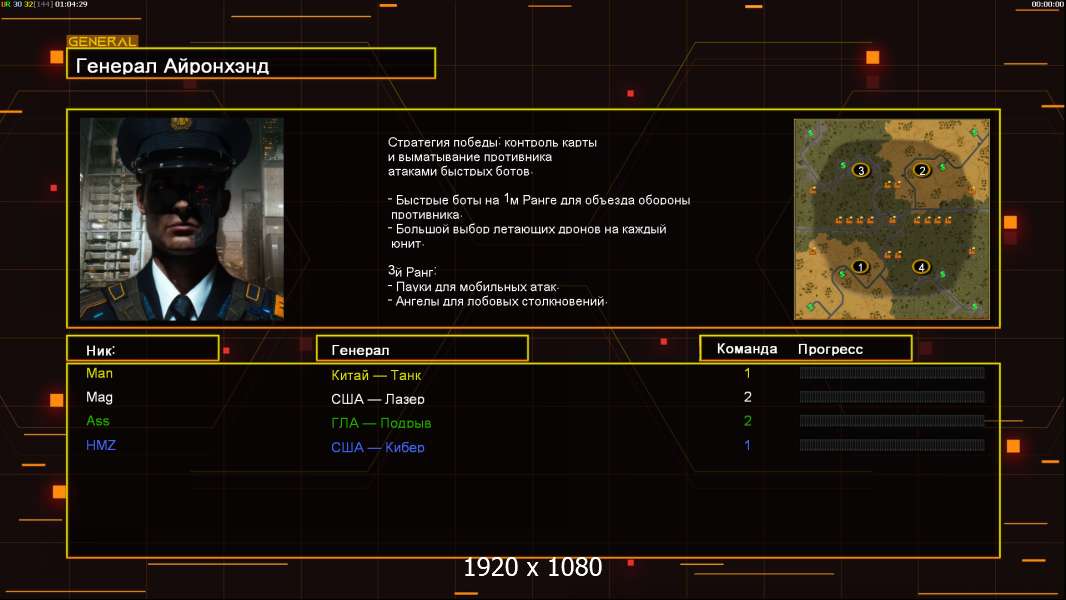The width and height of the screenshot is (1066, 600).
Task: Click the progress bar for player Mag
Action: (892, 397)
